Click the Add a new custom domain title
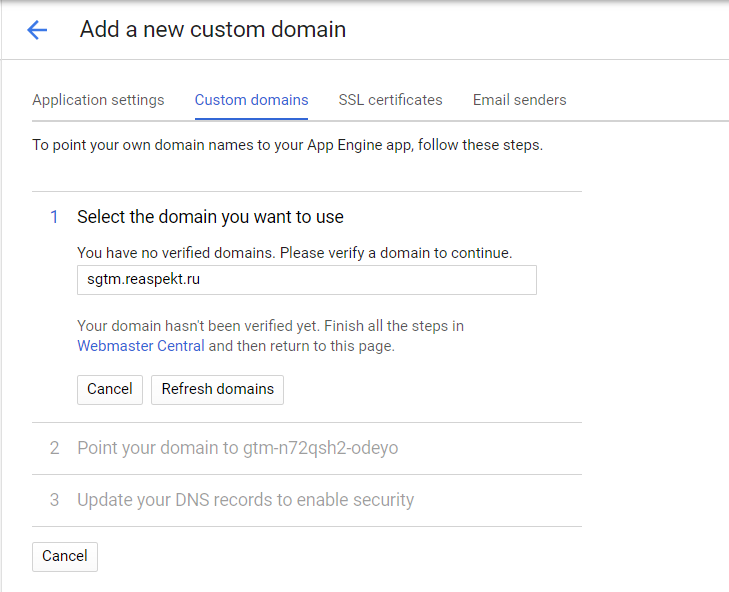The image size is (729, 592). pyautogui.click(x=213, y=30)
